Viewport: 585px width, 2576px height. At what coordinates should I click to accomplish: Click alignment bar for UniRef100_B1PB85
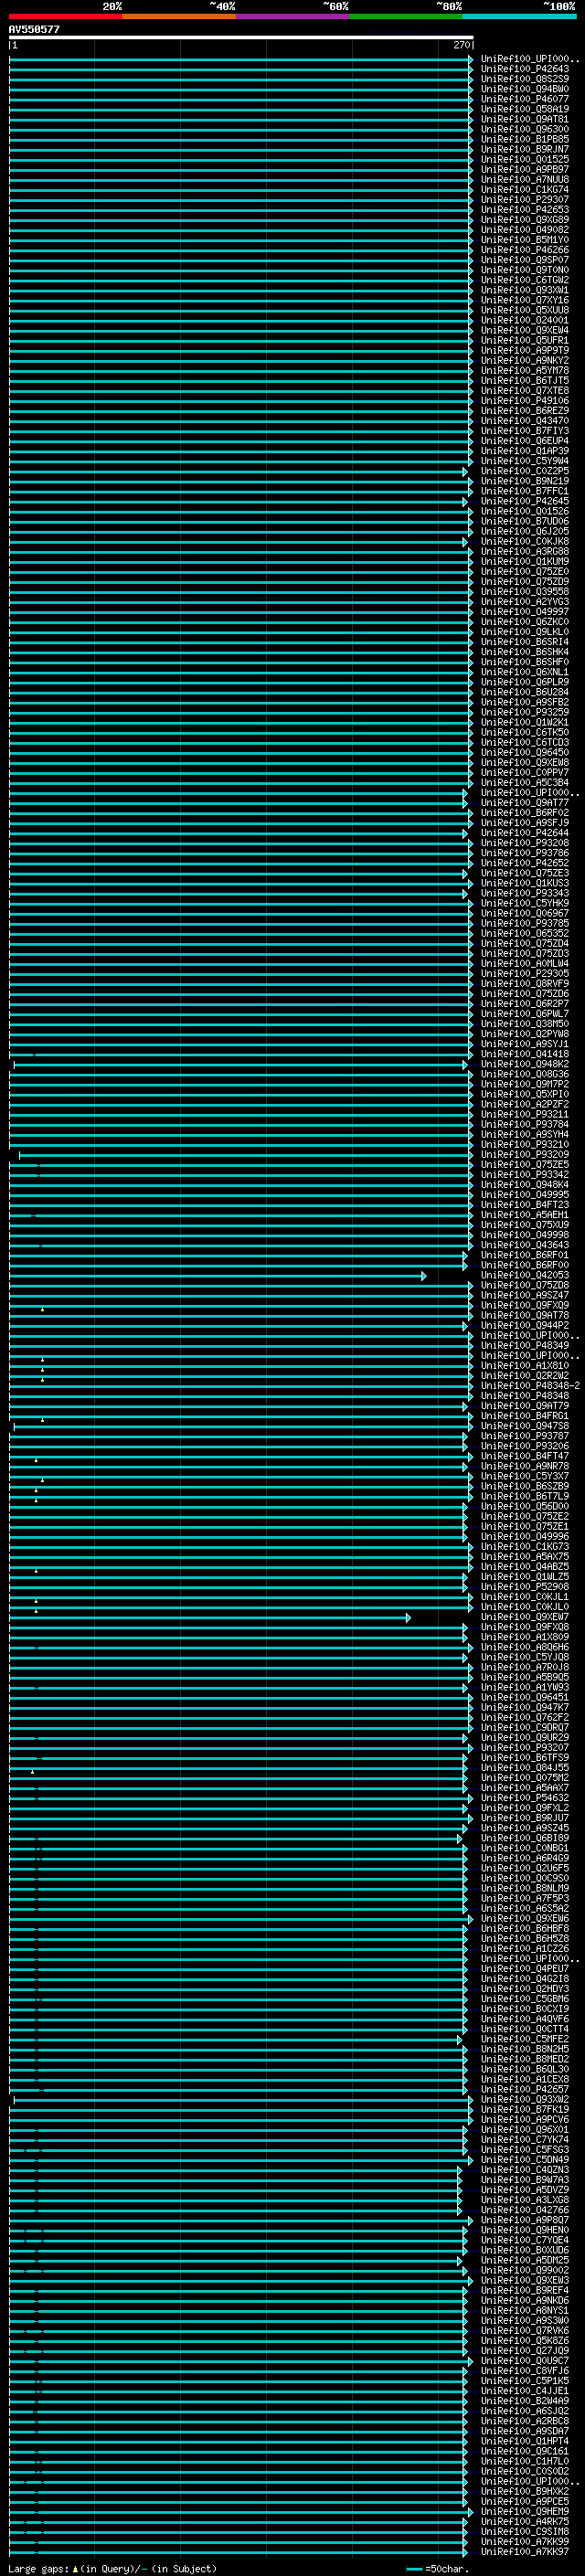241,139
